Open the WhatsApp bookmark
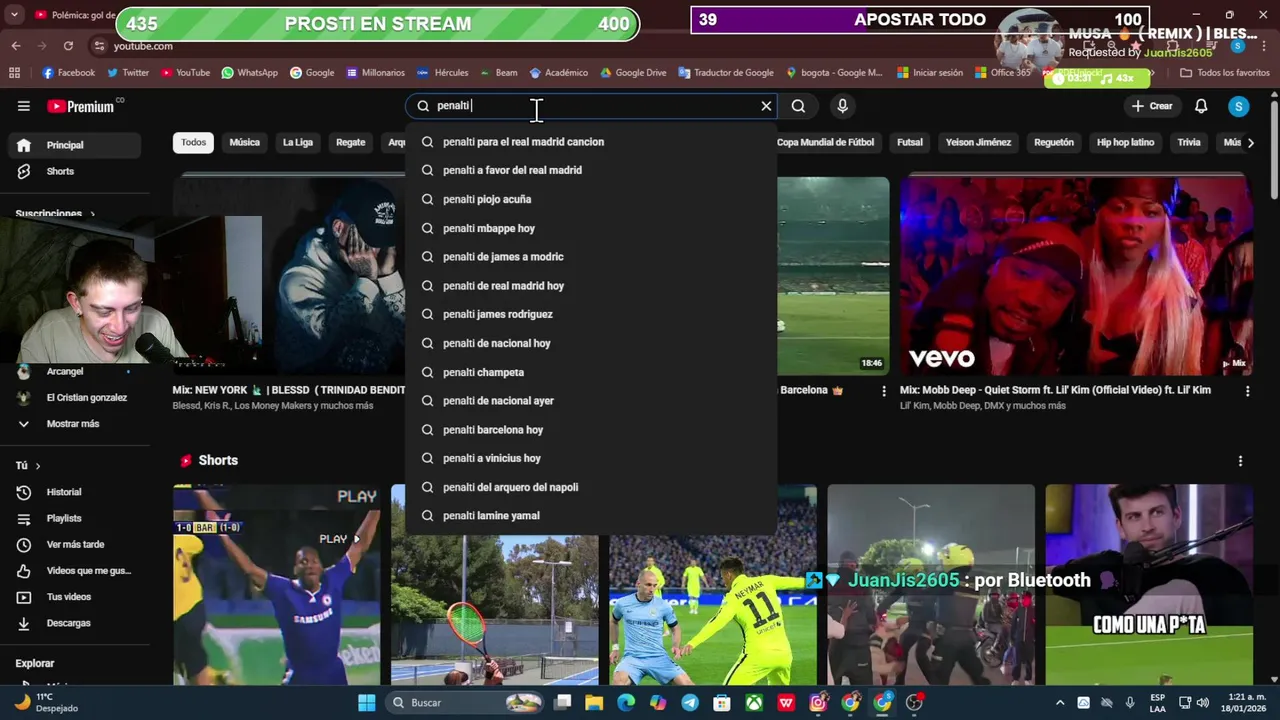 [250, 73]
